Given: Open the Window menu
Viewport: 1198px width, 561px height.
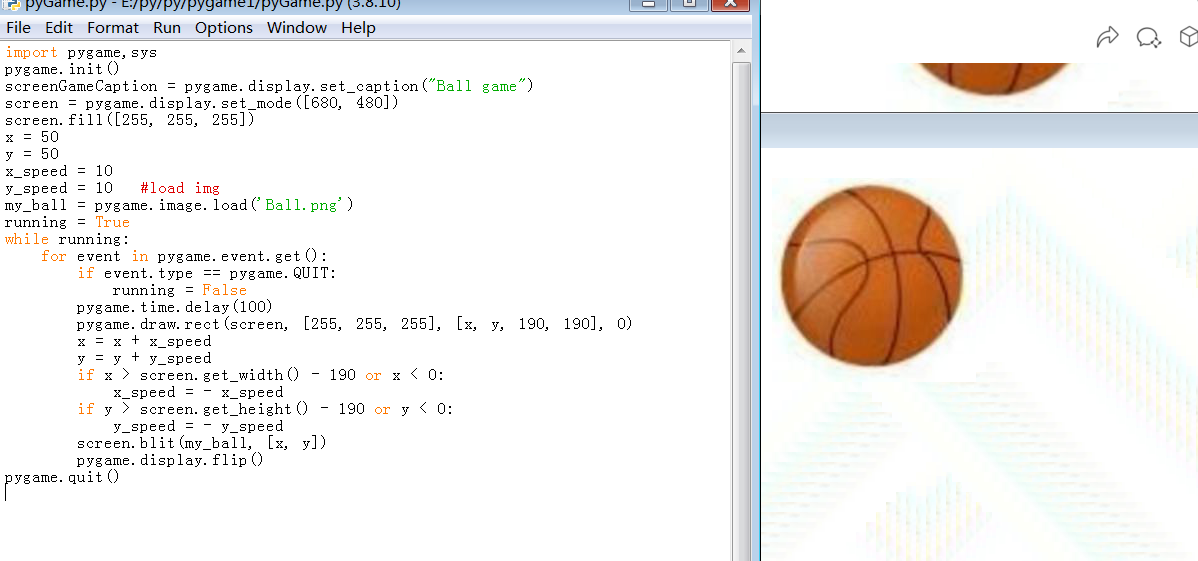Looking at the screenshot, I should (296, 28).
